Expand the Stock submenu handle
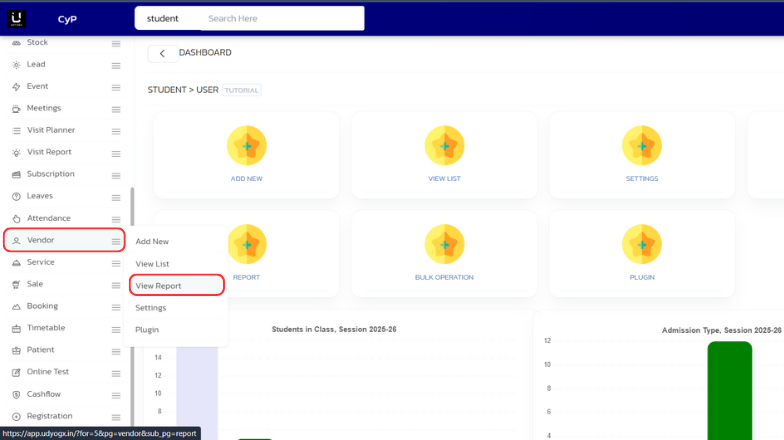This screenshot has height=440, width=784. tap(116, 43)
